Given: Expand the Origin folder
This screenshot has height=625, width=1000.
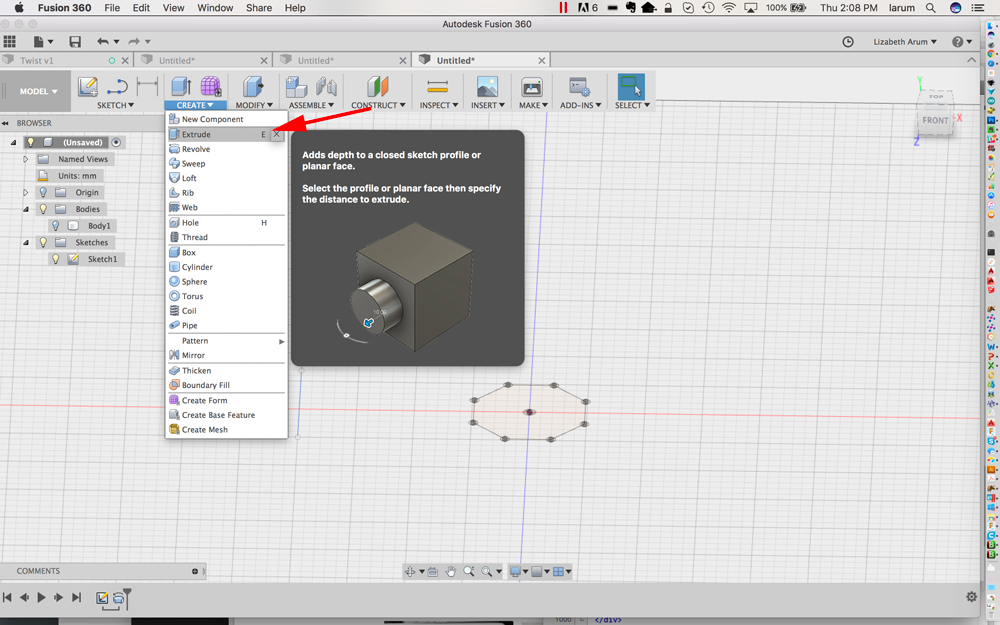Looking at the screenshot, I should [26, 192].
